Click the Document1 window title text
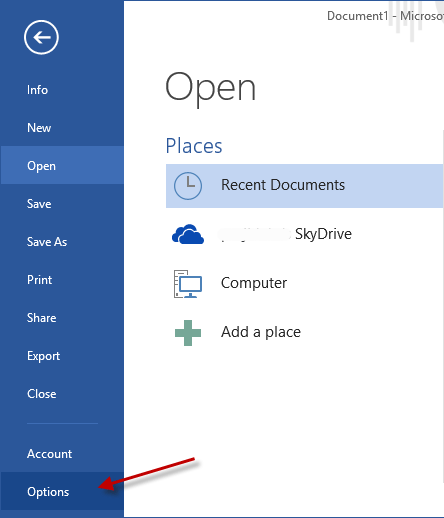The image size is (444, 518). [x=385, y=16]
